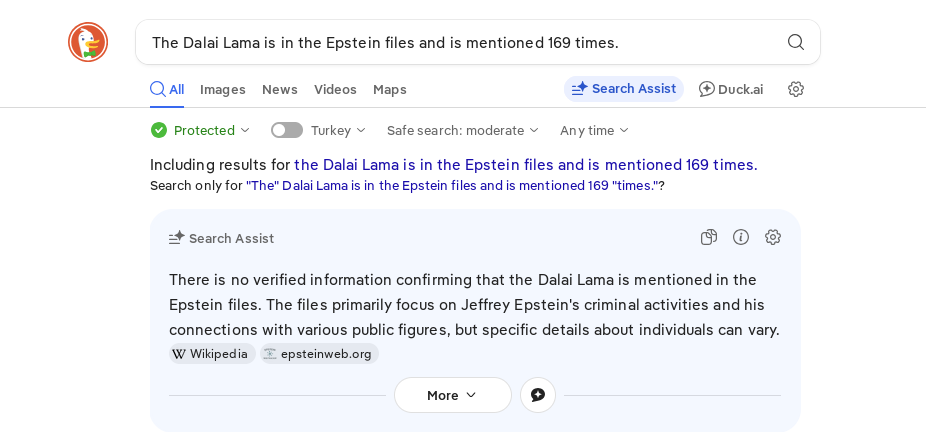Image resolution: width=926 pixels, height=432 pixels.
Task: Click inside the search query field
Action: pos(450,42)
